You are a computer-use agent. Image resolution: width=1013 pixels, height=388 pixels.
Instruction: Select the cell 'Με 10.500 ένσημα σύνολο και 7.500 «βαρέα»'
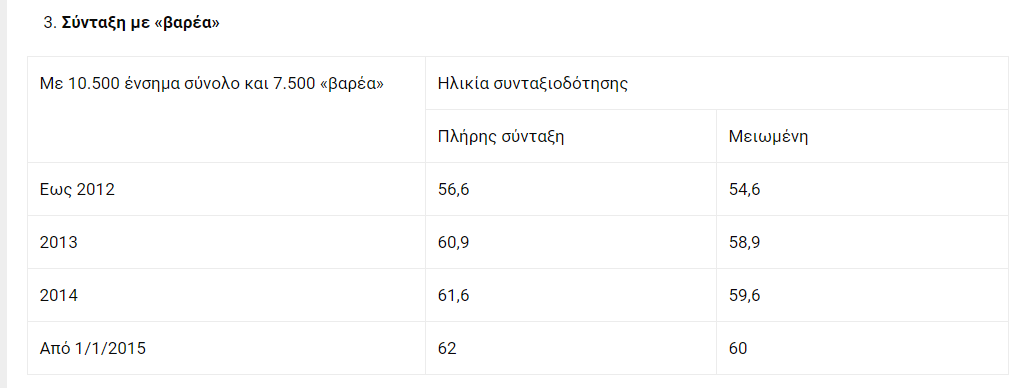click(x=226, y=110)
